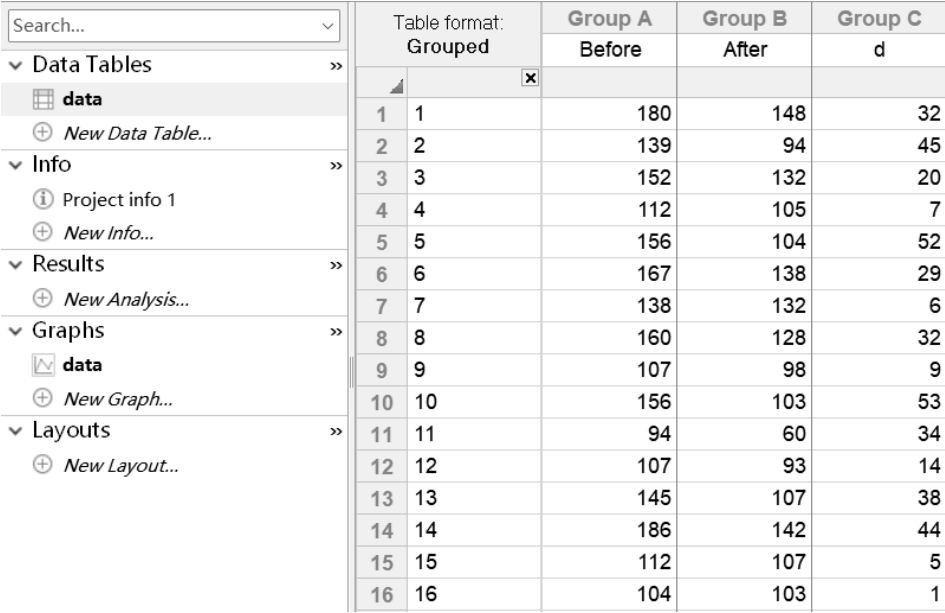This screenshot has height=613, width=945.
Task: Click the plus icon beside New Layout
Action: pos(42,465)
